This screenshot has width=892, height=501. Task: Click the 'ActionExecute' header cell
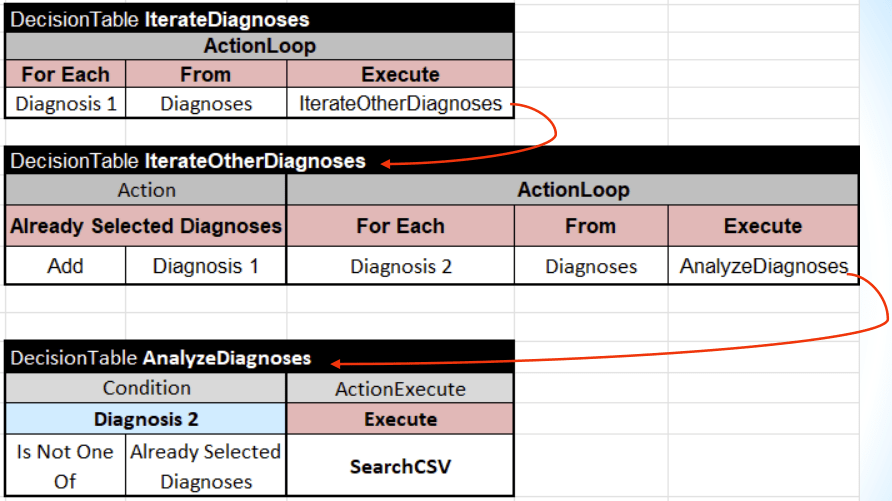(x=400, y=388)
